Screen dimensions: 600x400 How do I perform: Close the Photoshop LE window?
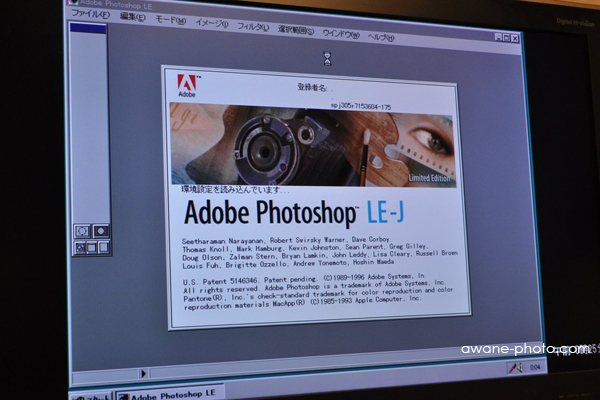tap(515, 38)
